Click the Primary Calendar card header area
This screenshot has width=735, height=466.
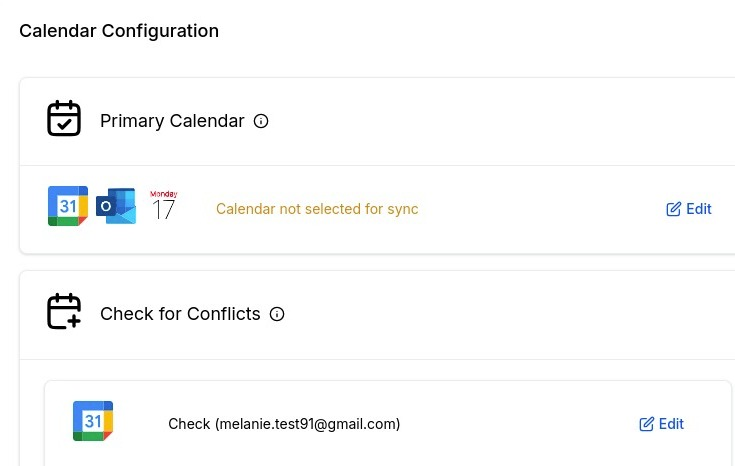point(377,121)
